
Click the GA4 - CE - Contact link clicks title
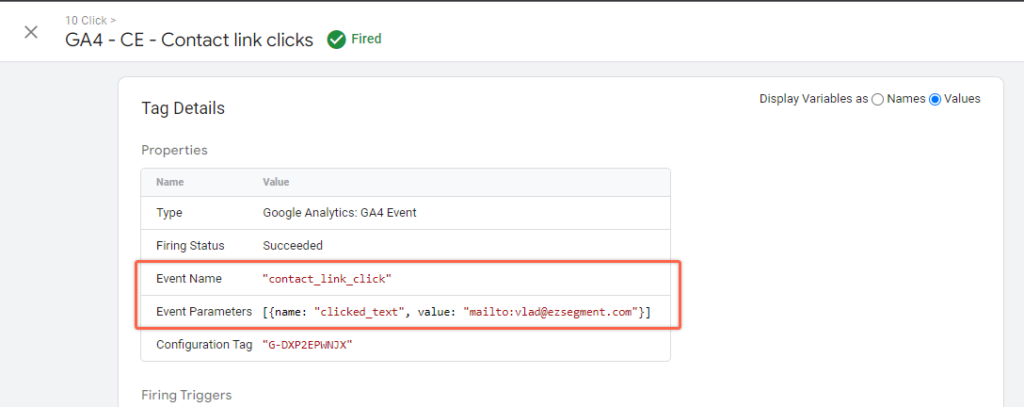[189, 40]
